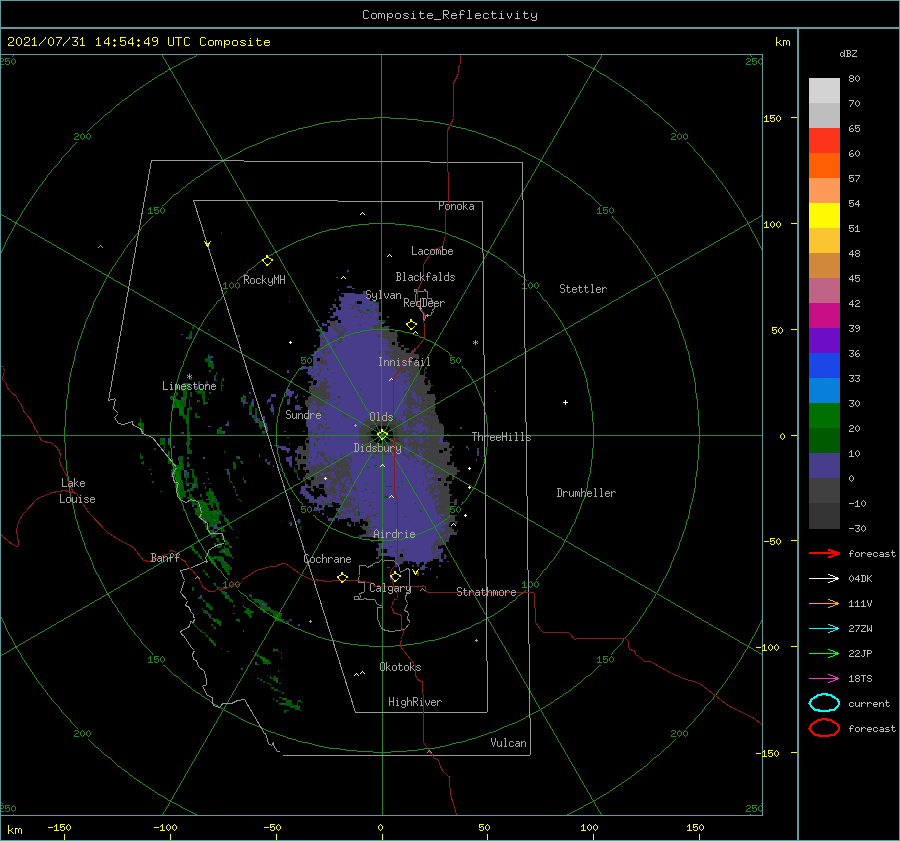Click the Ponoka city label
Screen dimensions: 900x841
[x=456, y=206]
